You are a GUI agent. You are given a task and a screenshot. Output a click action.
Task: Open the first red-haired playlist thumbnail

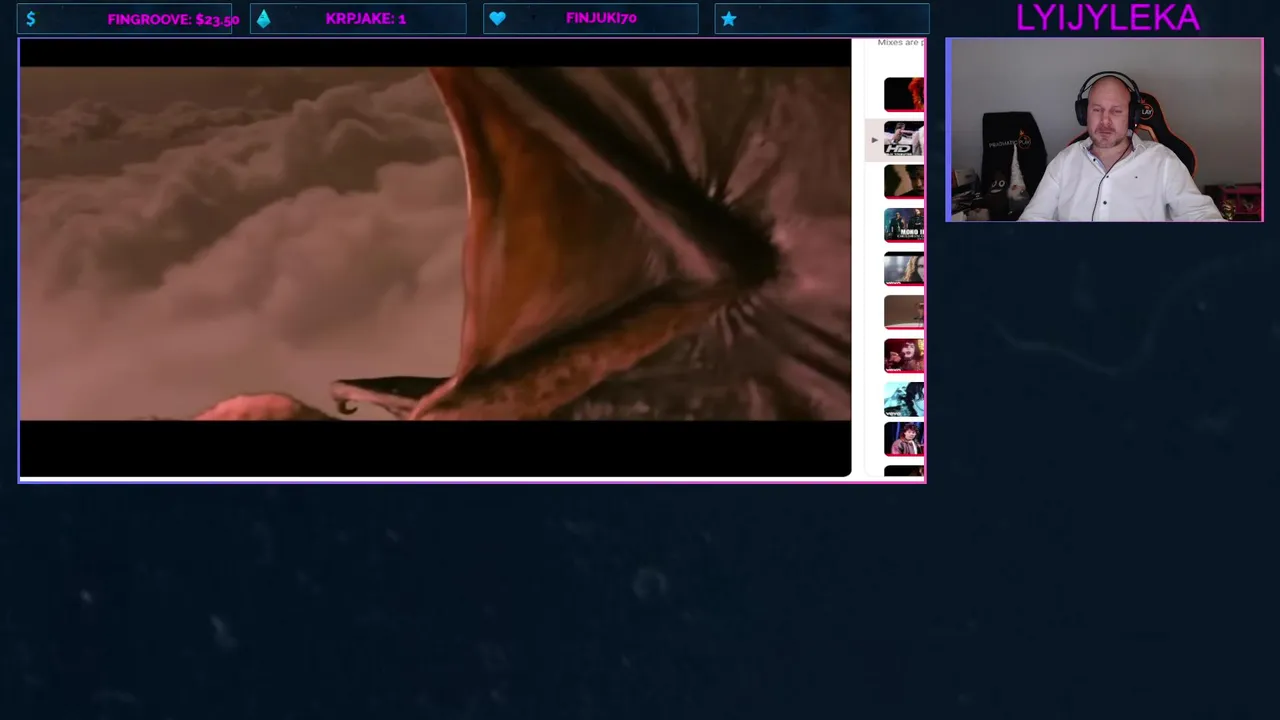point(904,94)
